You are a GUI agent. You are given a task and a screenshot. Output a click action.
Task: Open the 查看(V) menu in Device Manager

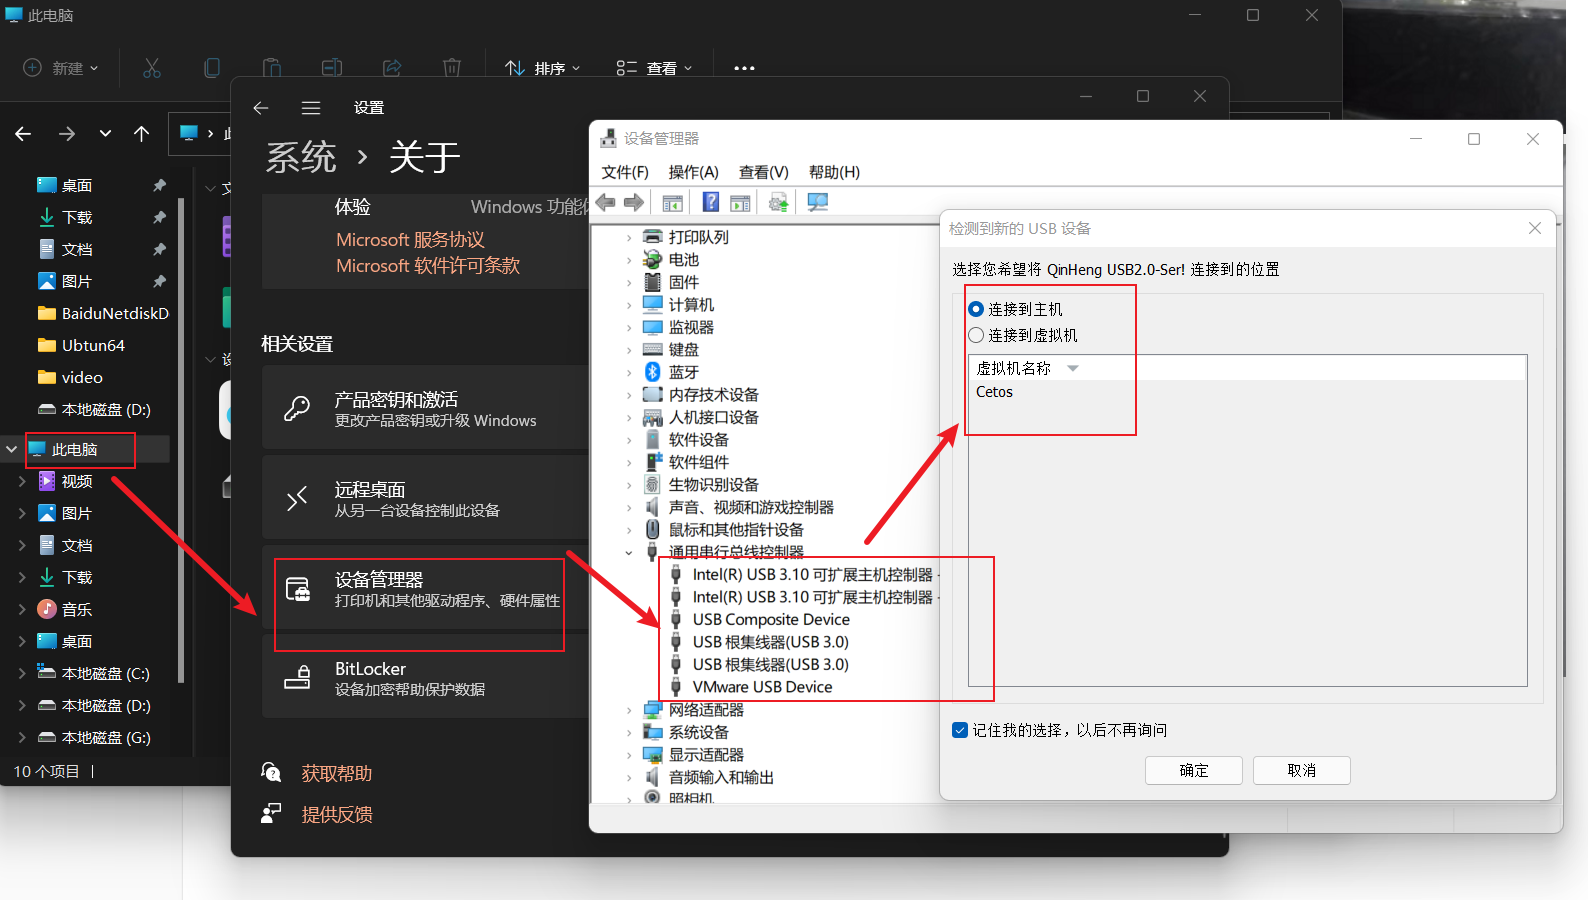click(764, 172)
